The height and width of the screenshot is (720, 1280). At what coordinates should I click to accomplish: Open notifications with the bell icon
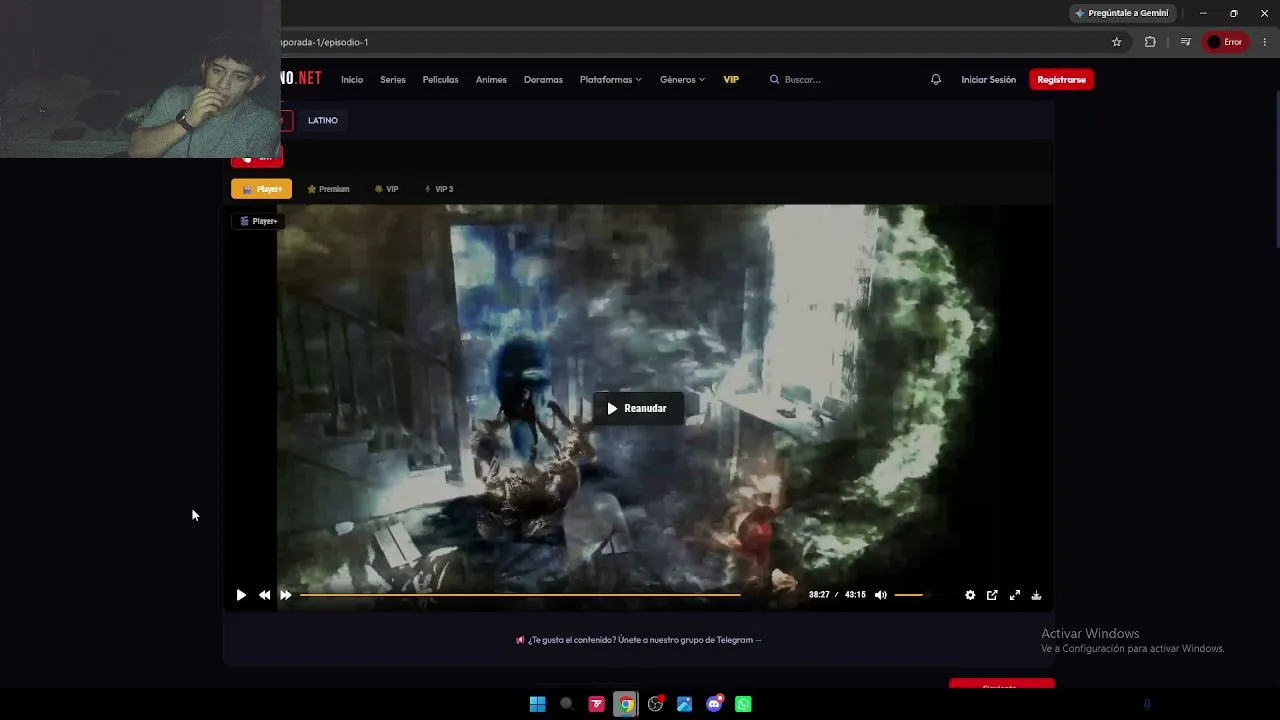coord(936,80)
